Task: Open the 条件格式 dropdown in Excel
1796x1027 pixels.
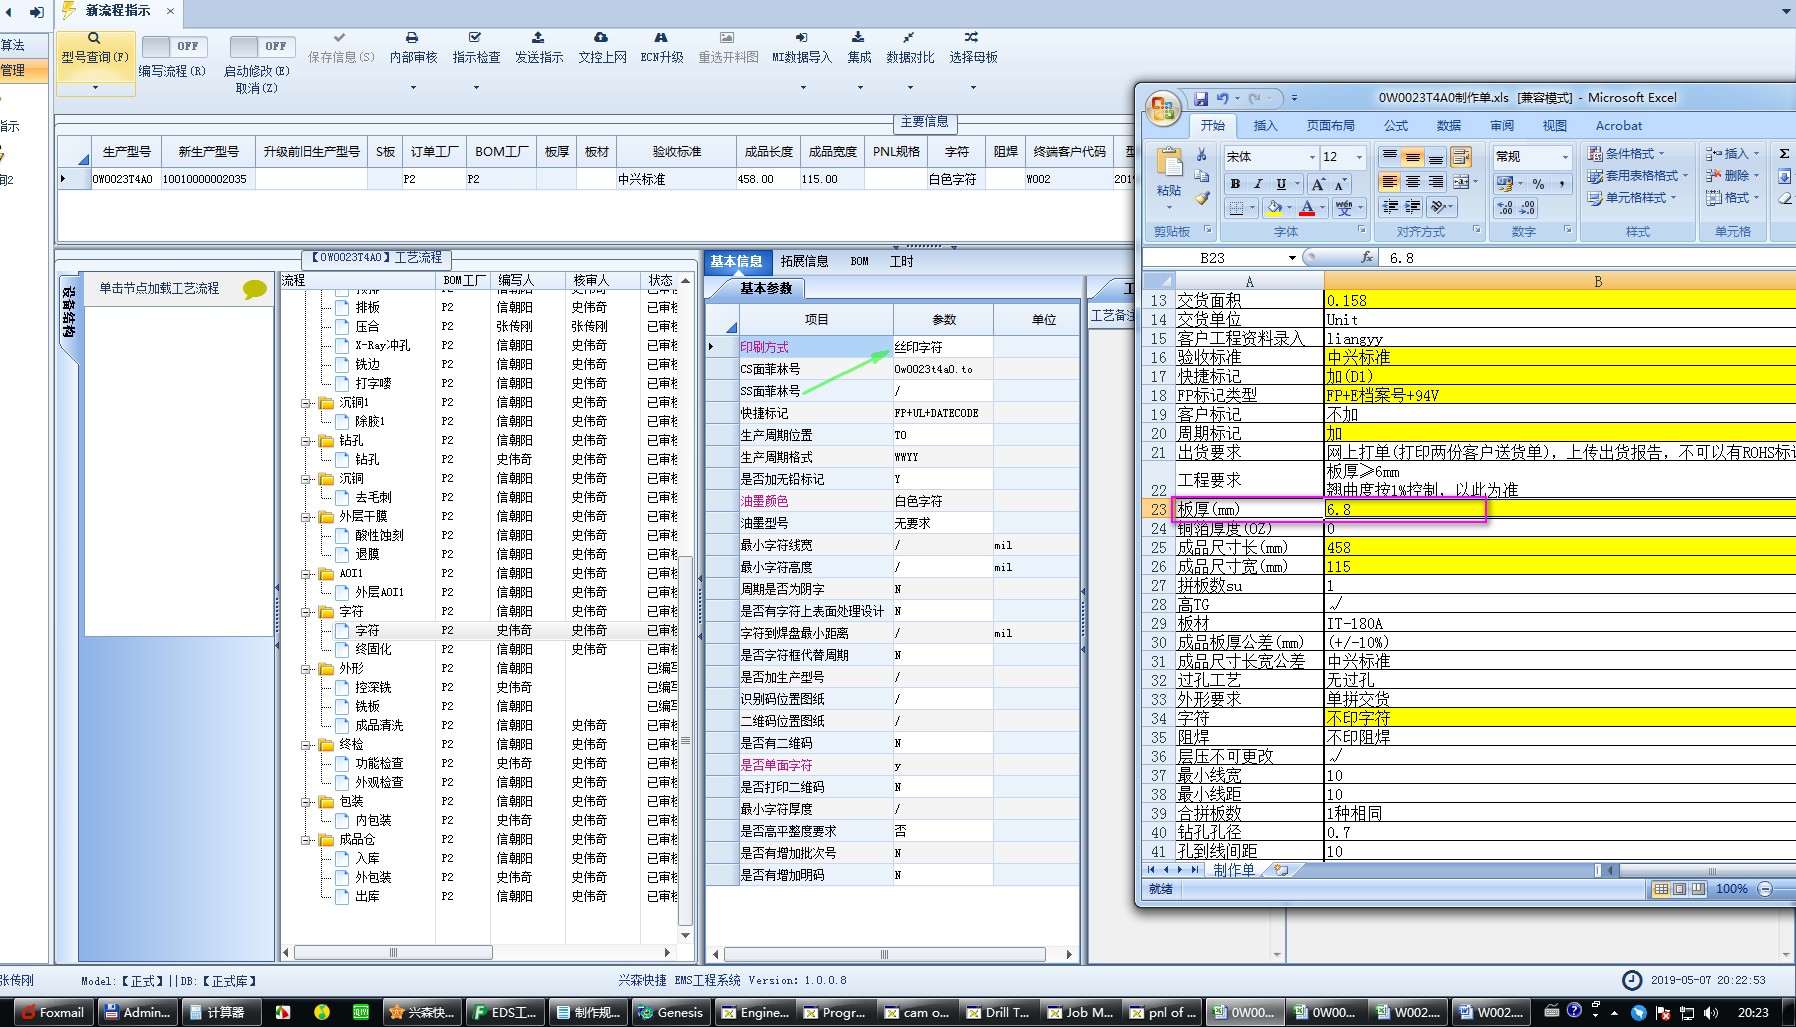Action: pyautogui.click(x=1626, y=154)
